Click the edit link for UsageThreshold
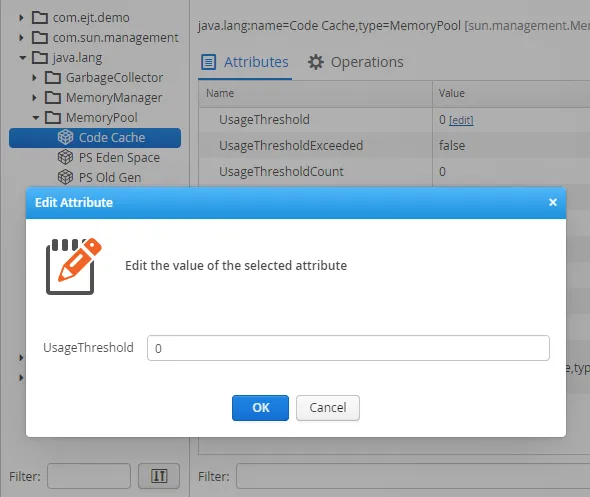This screenshot has height=497, width=590. 461,120
